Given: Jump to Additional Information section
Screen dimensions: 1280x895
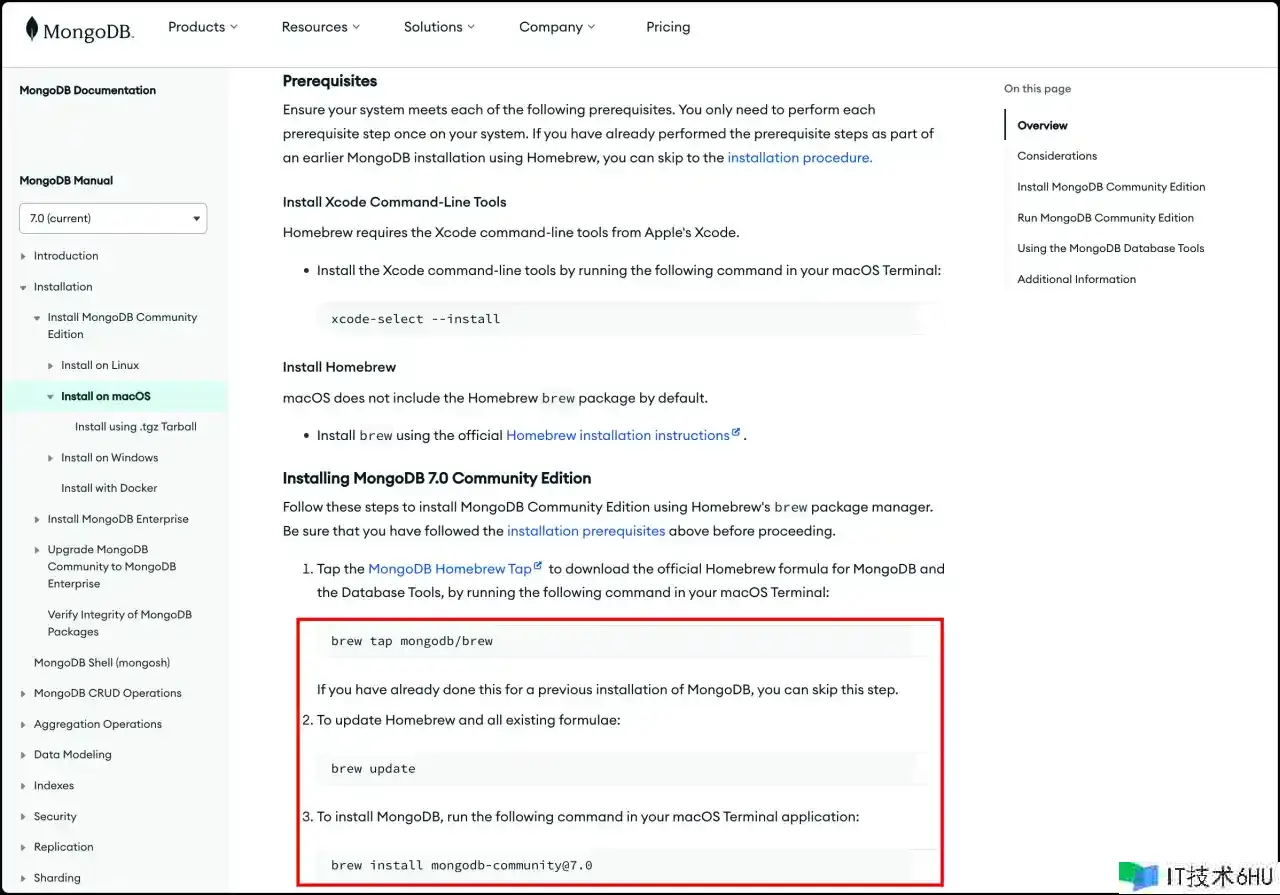Looking at the screenshot, I should (1077, 280).
